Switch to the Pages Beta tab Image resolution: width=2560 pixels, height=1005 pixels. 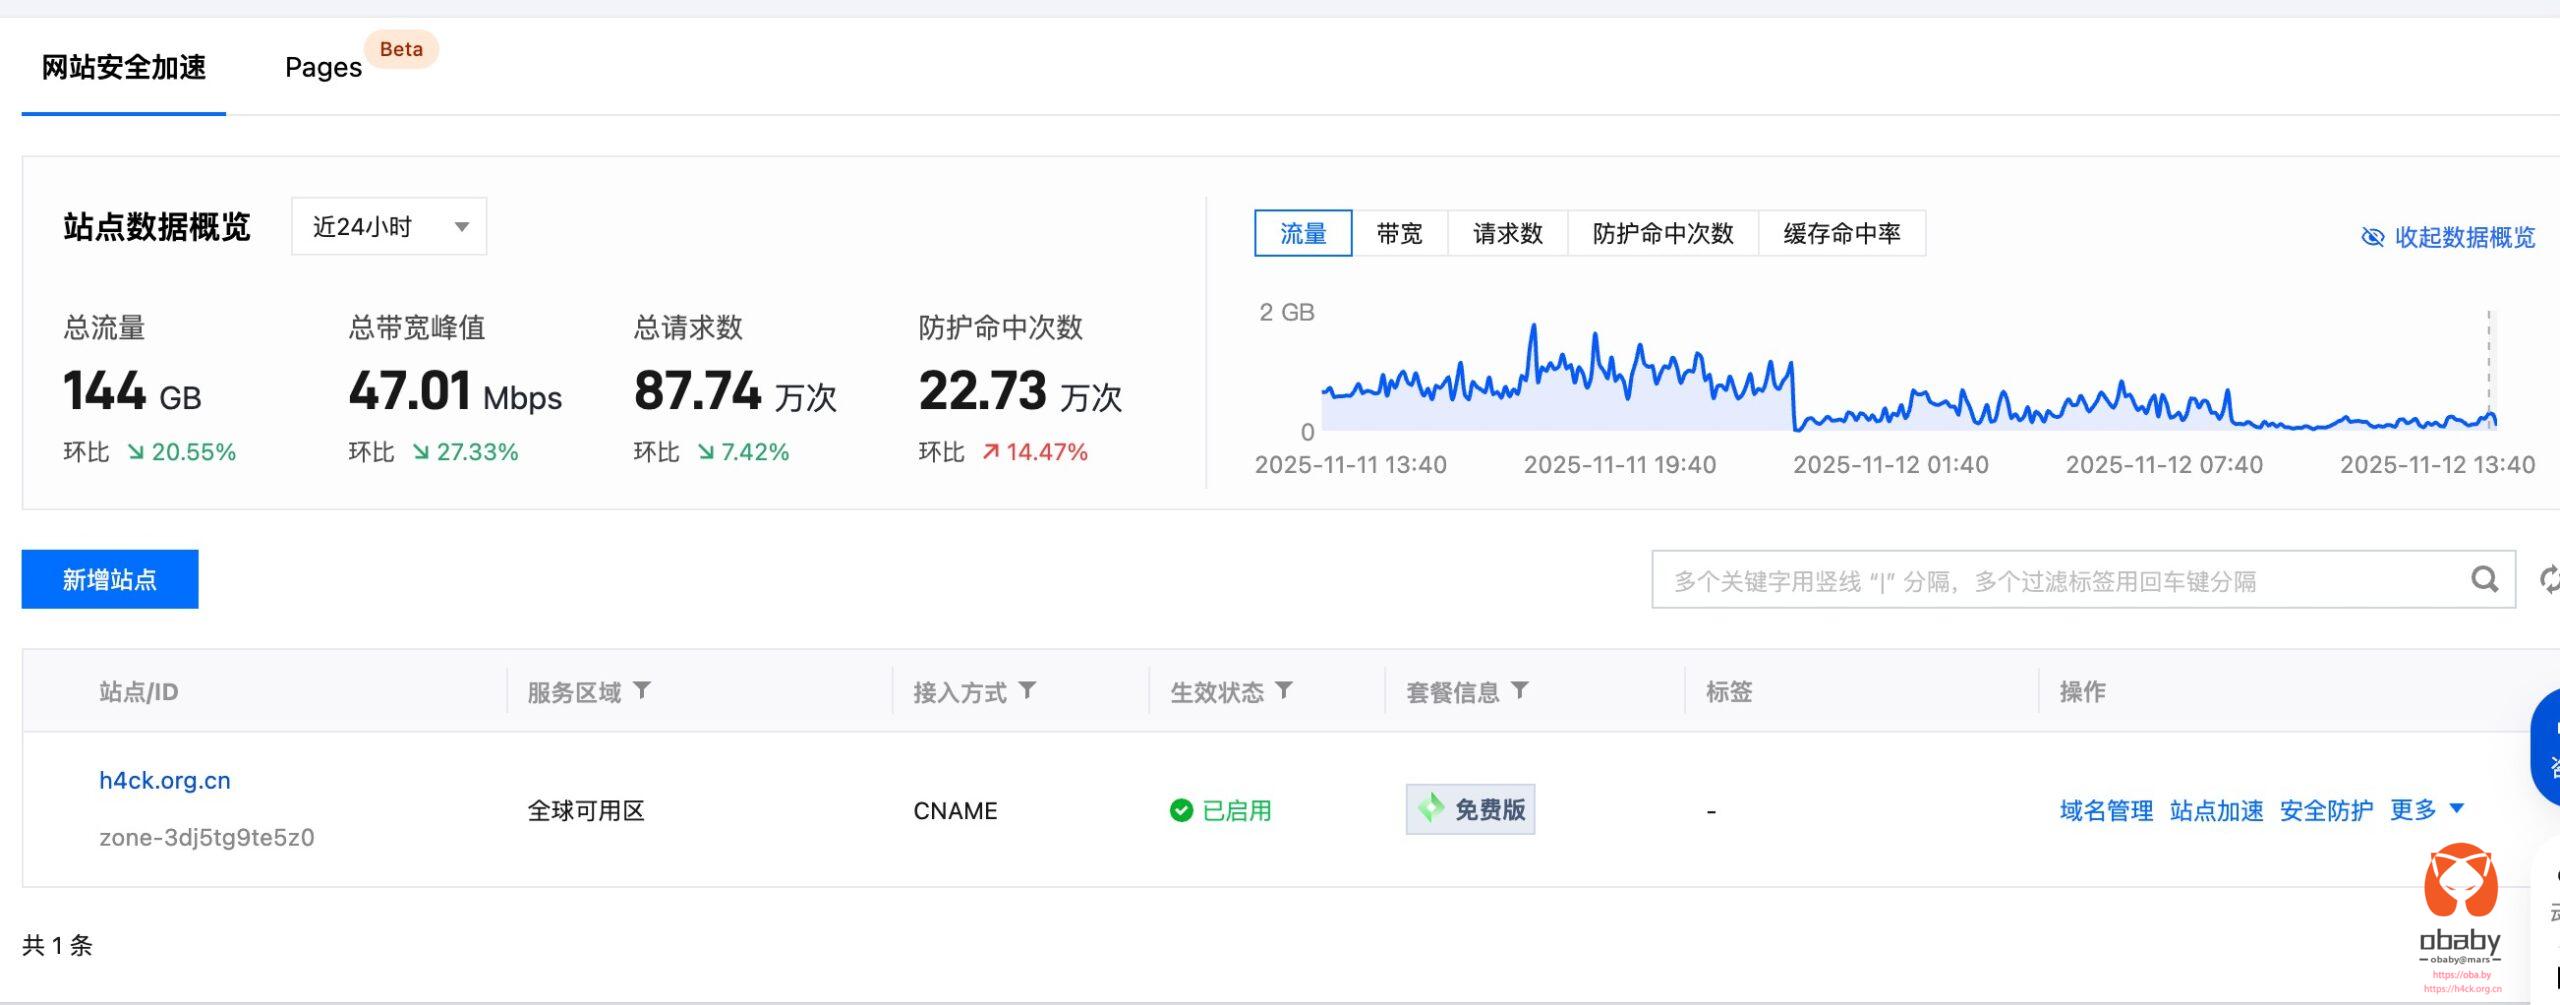[324, 67]
